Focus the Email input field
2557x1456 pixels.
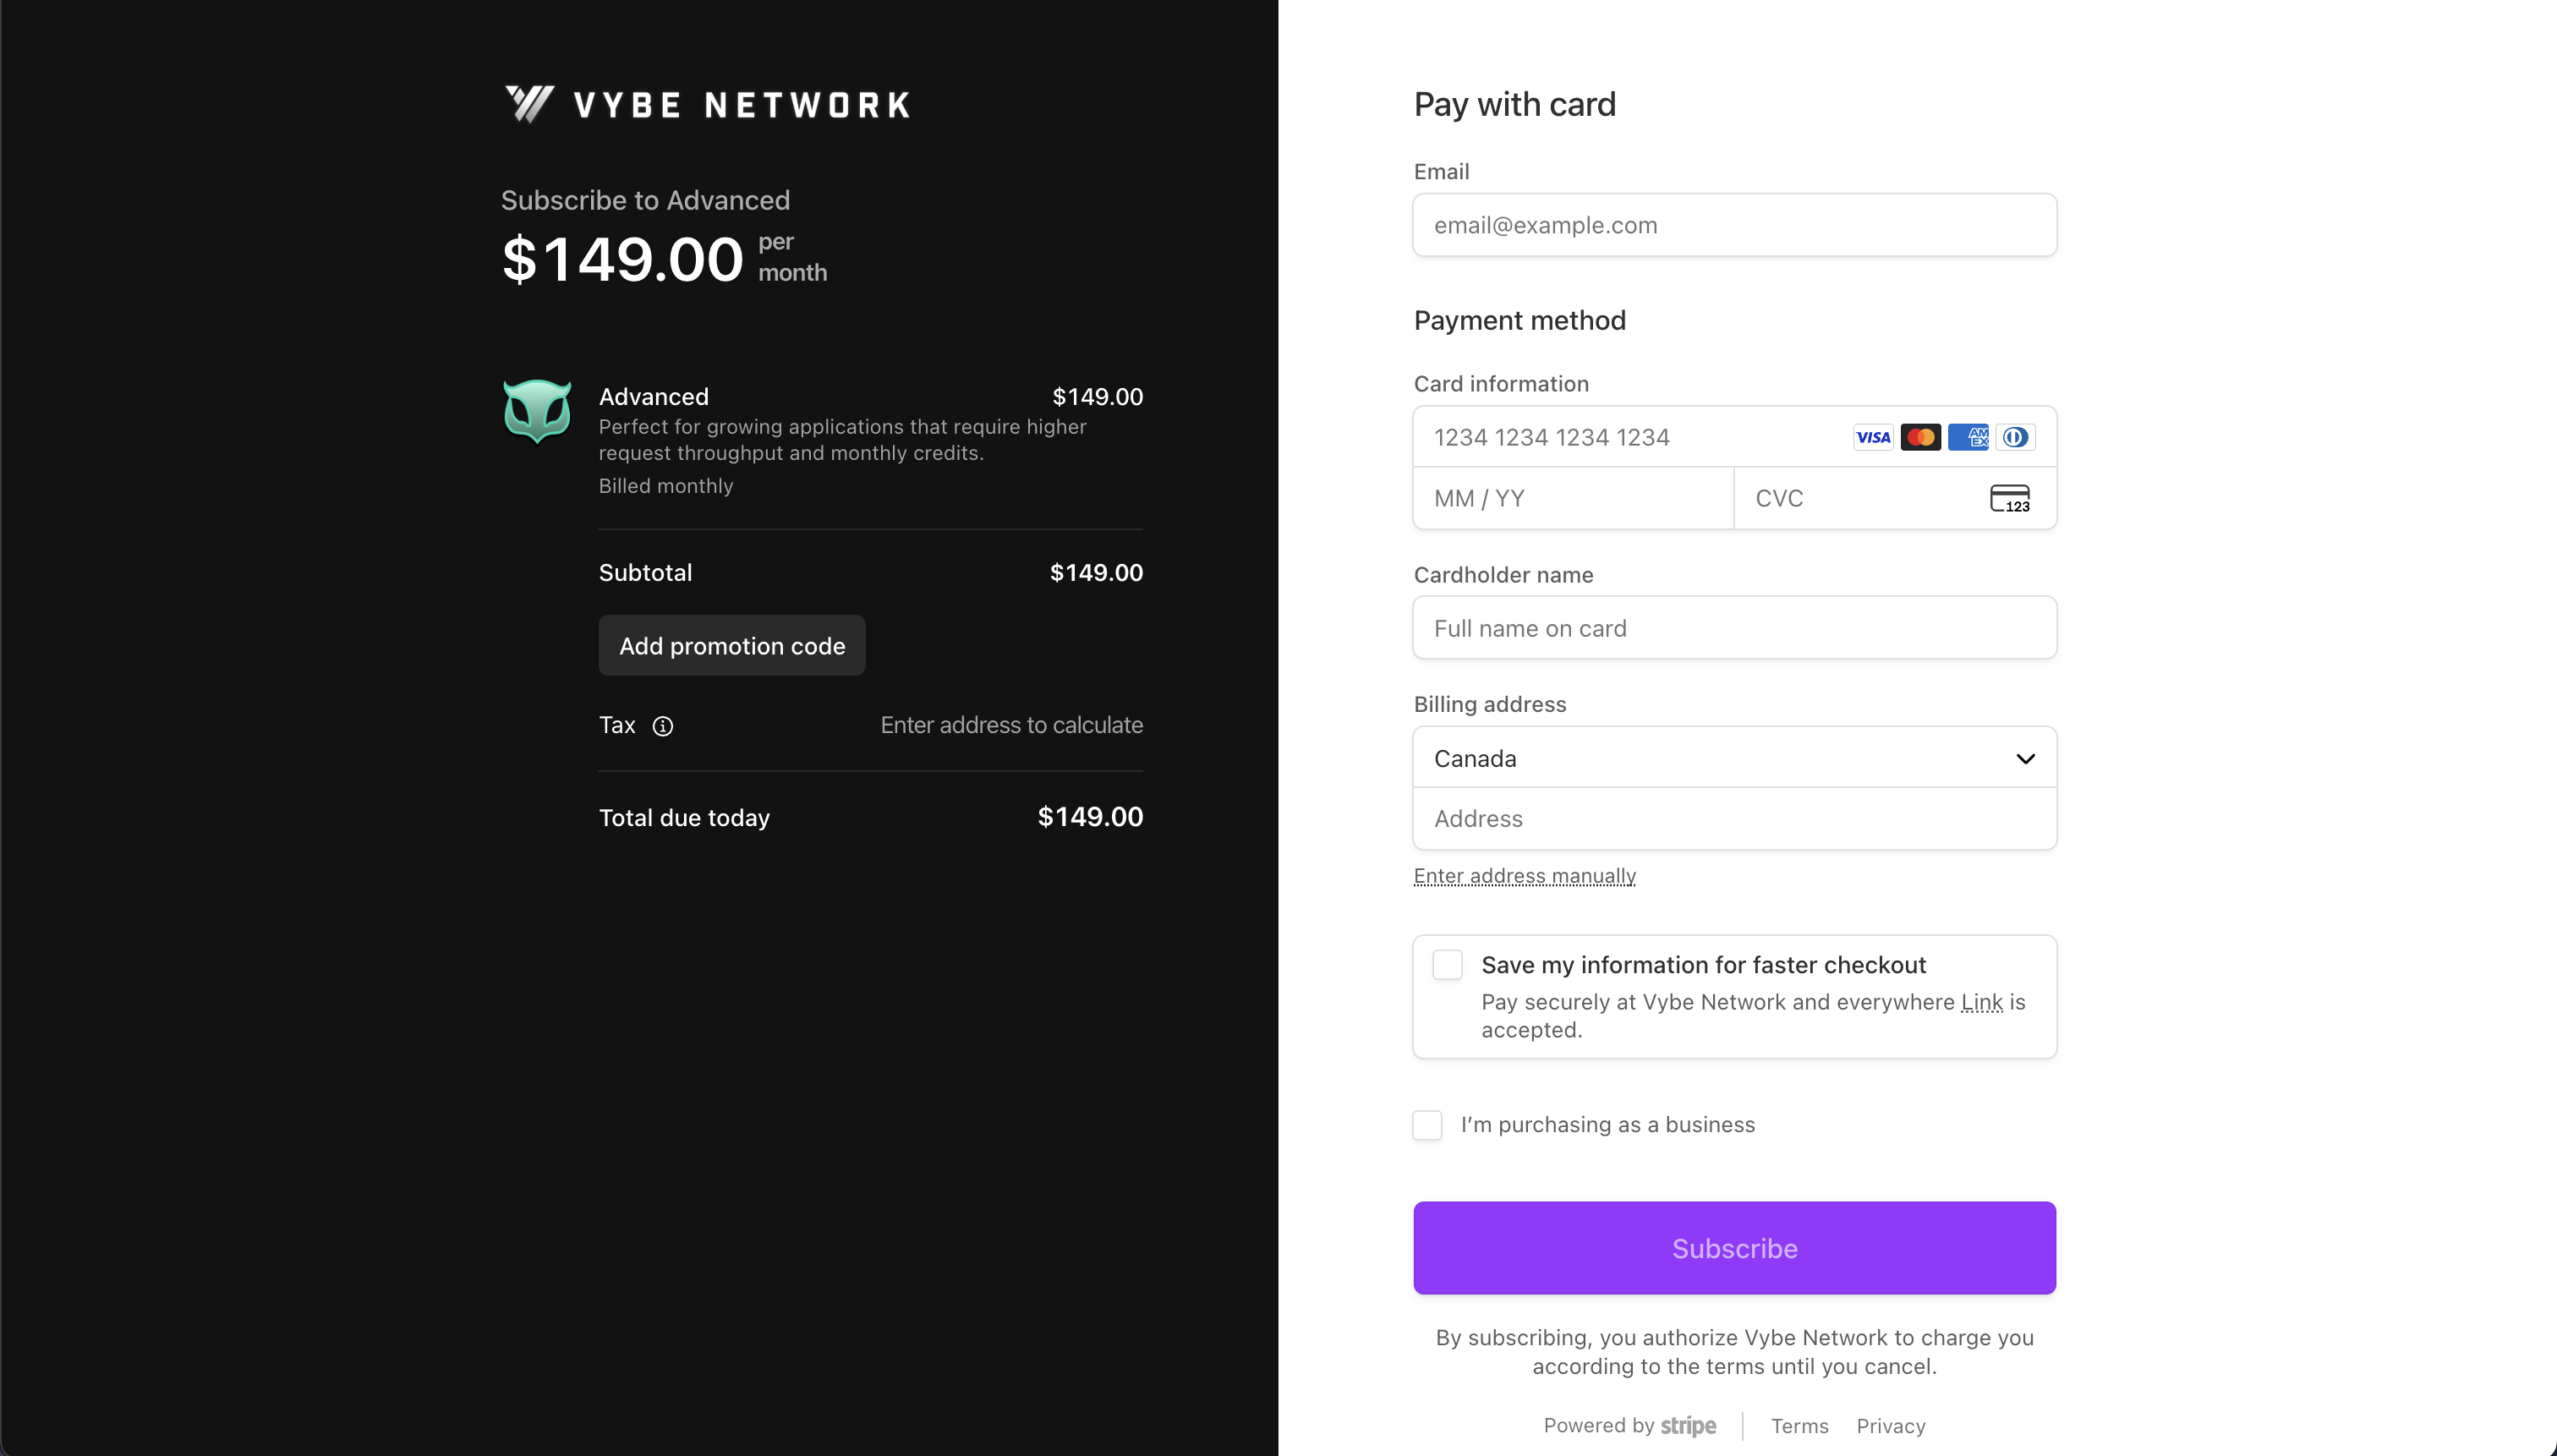pos(1734,225)
